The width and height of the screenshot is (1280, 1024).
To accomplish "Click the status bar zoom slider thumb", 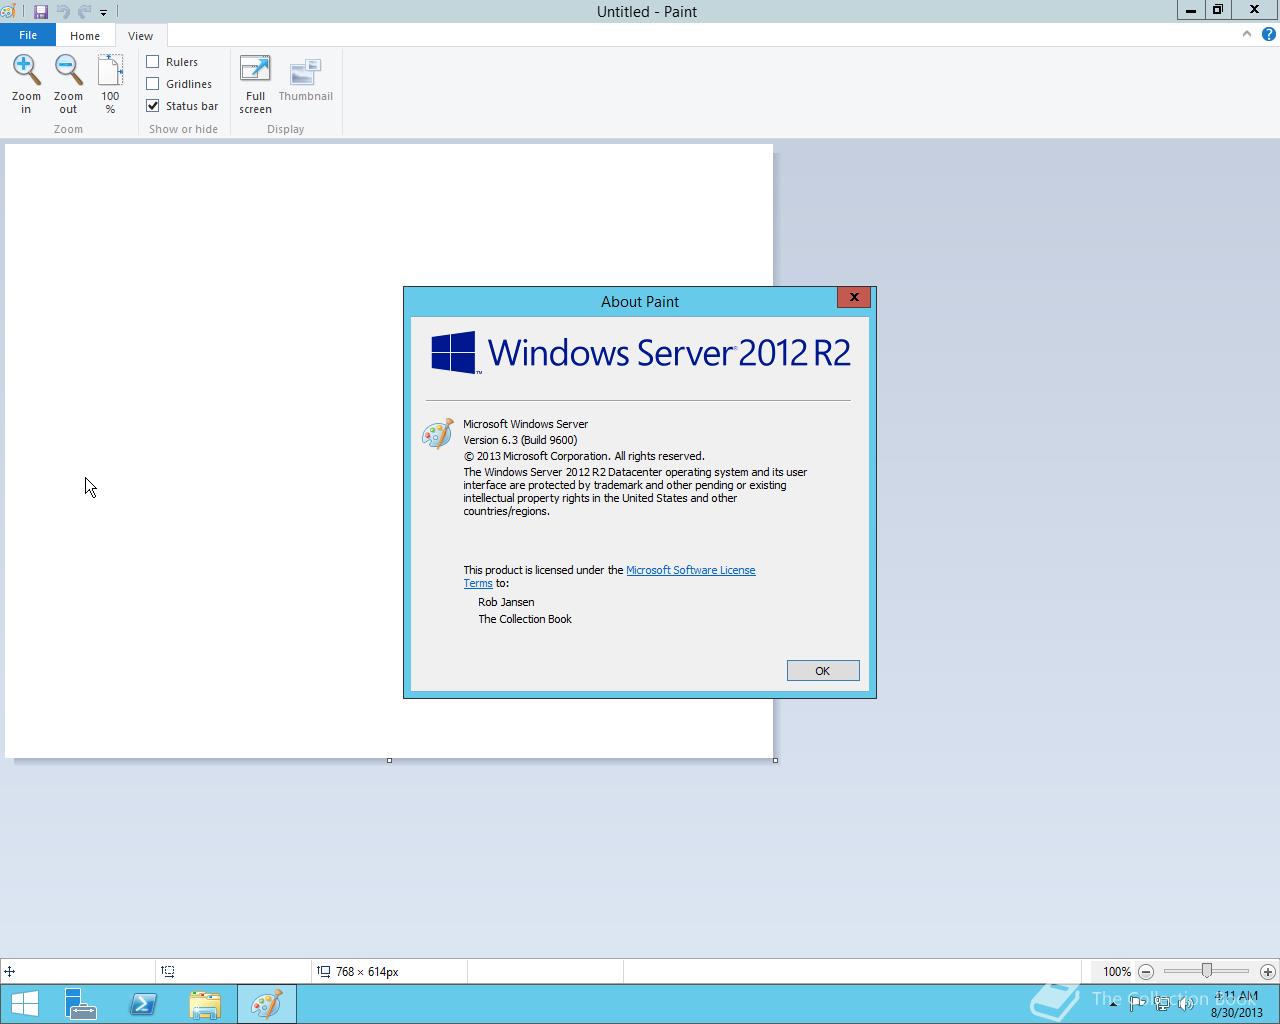I will [x=1207, y=971].
